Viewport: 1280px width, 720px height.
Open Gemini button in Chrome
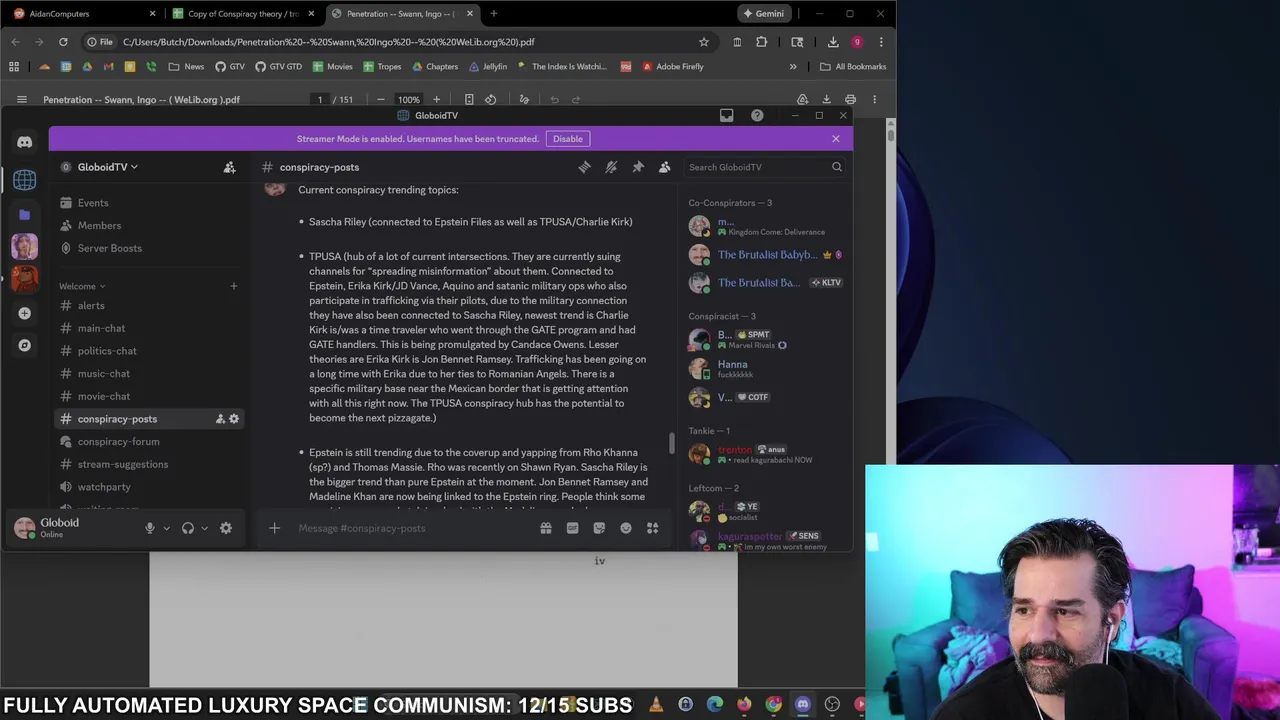pyautogui.click(x=763, y=14)
